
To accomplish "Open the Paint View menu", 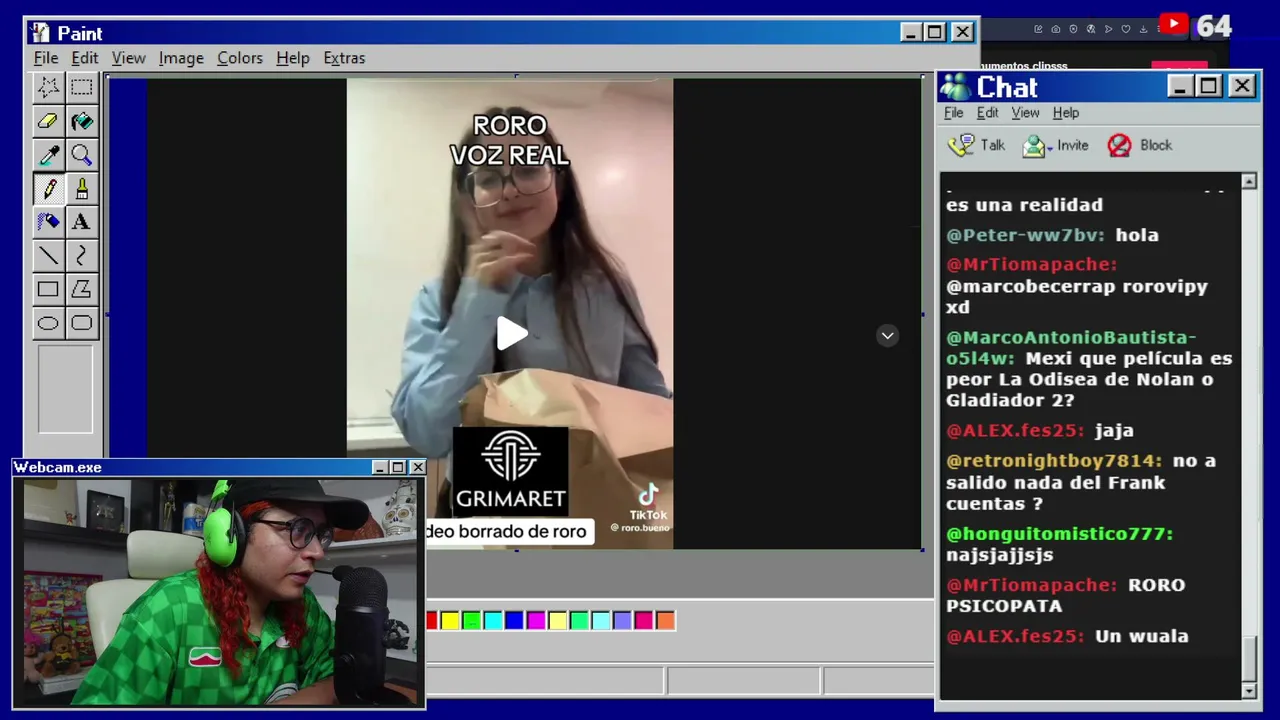I will pyautogui.click(x=128, y=58).
